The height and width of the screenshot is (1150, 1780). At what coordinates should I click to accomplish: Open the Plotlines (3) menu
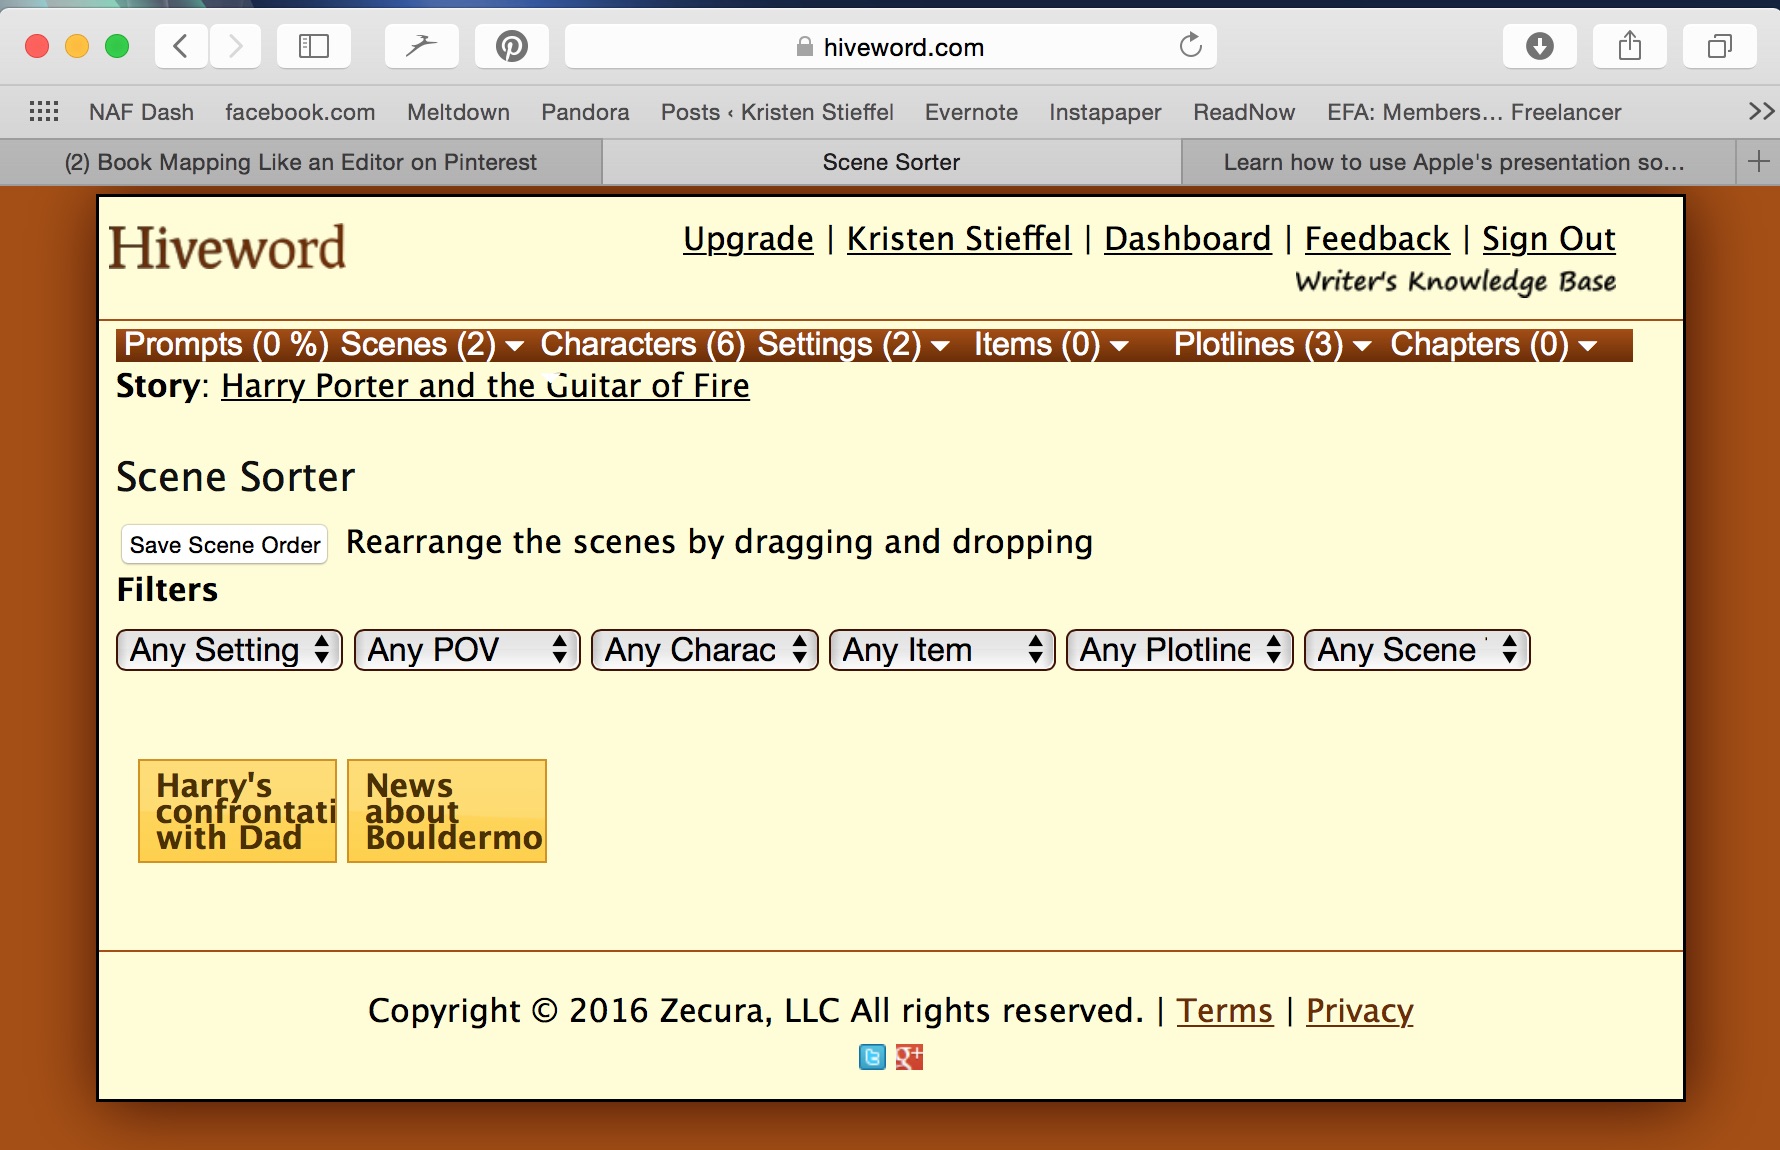click(x=1271, y=345)
